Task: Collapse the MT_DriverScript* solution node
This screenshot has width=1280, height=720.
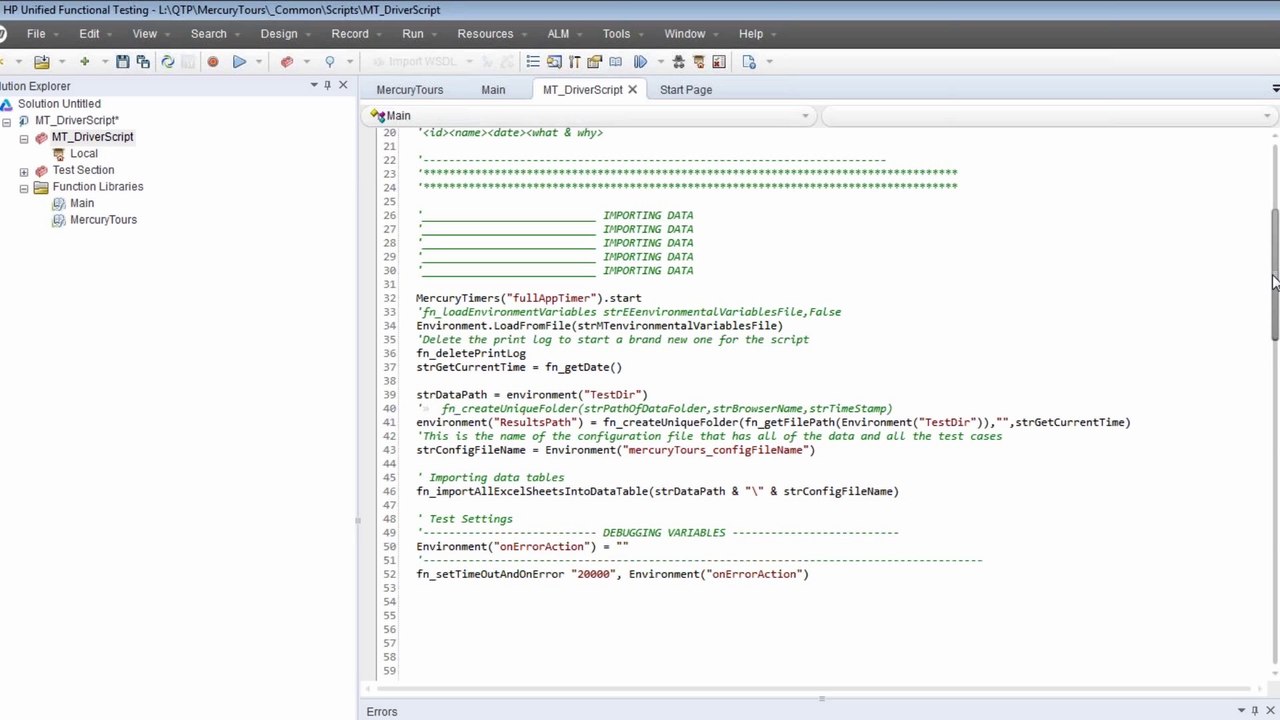Action: click(7, 121)
